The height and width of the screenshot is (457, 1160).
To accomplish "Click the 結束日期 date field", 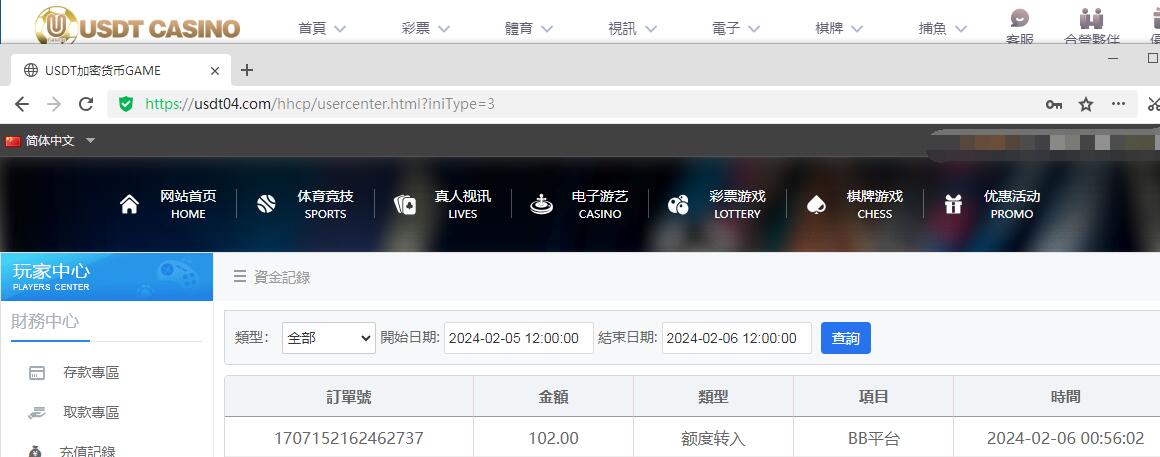I will coord(737,338).
